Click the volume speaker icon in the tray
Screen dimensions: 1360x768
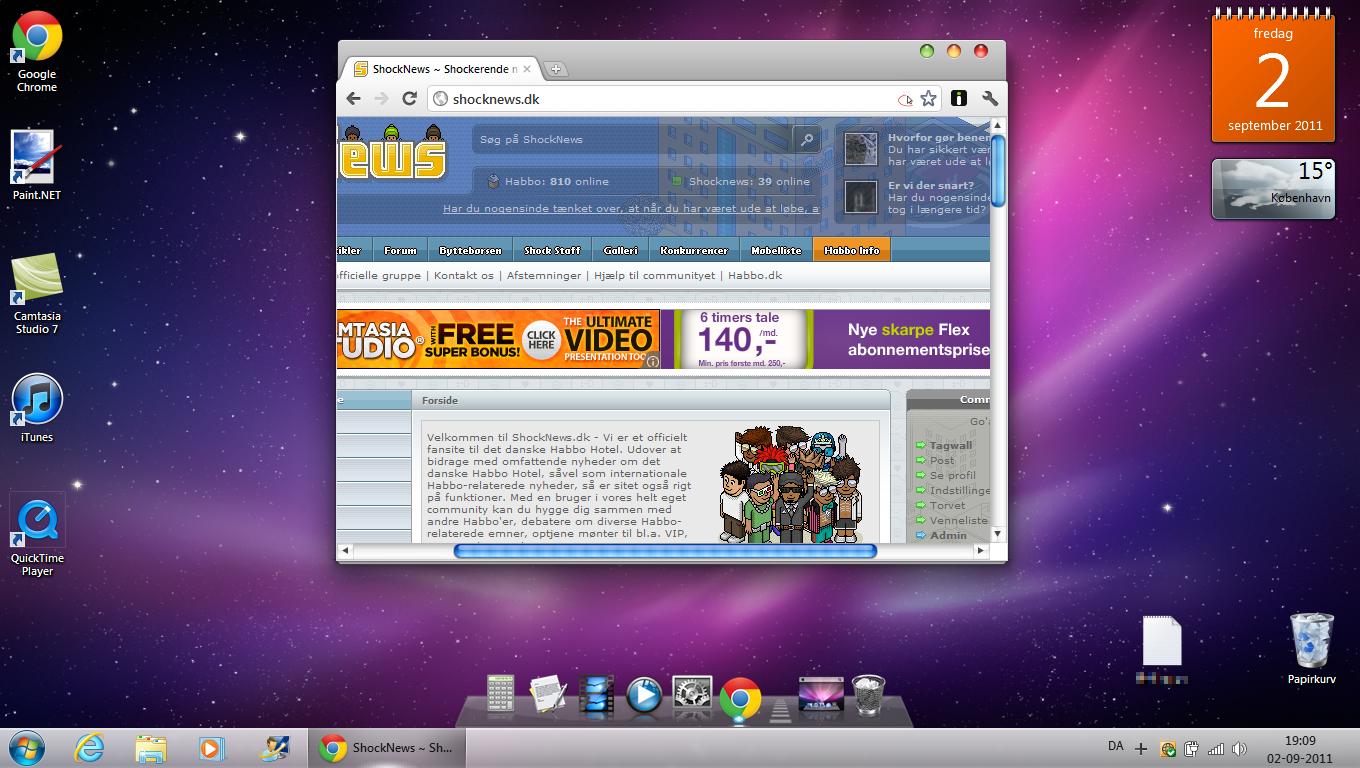click(1240, 748)
